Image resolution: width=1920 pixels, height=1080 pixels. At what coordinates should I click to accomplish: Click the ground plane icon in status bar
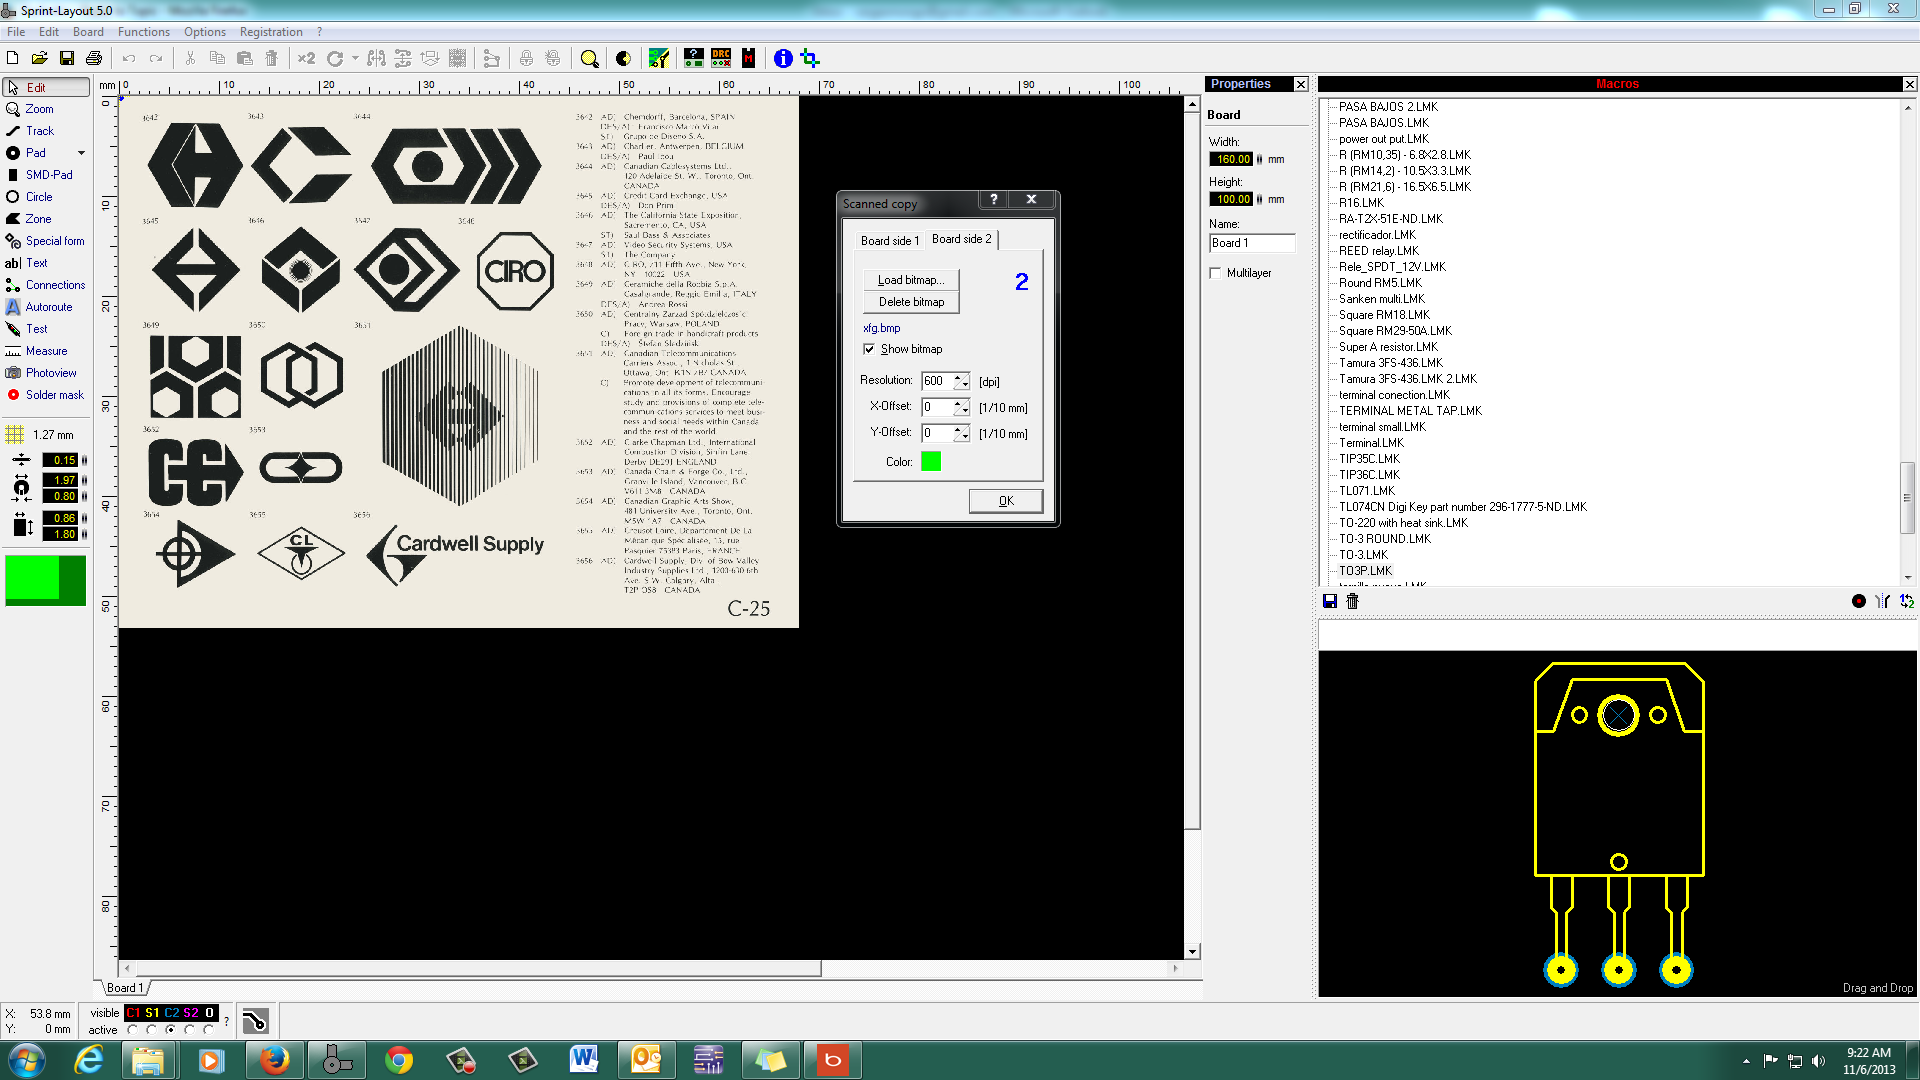255,1020
